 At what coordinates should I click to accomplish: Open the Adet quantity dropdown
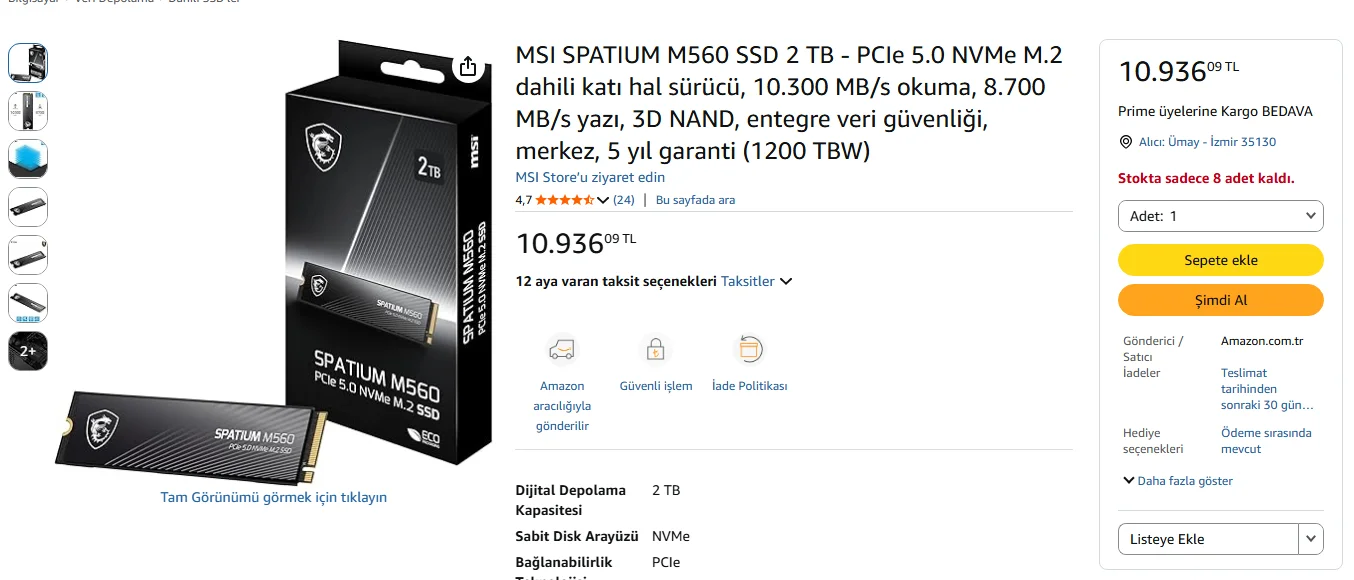click(1220, 216)
